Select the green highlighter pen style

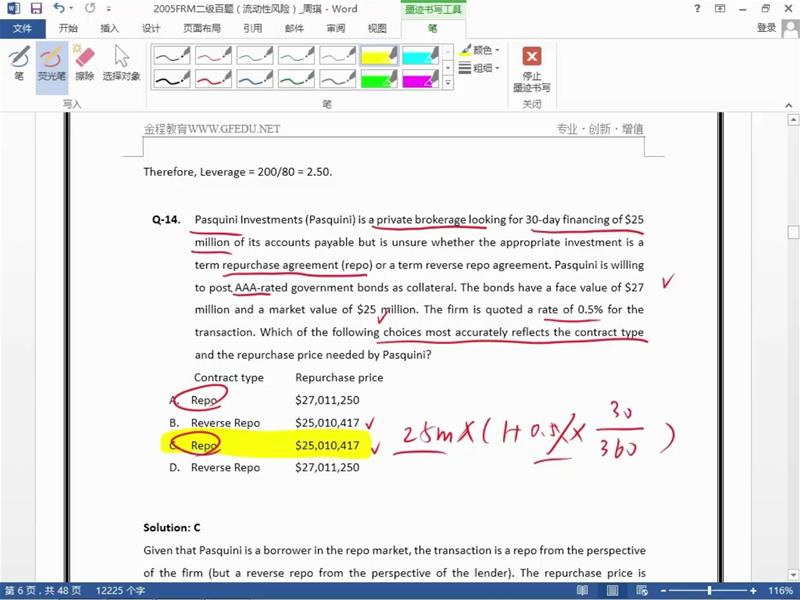(x=379, y=79)
